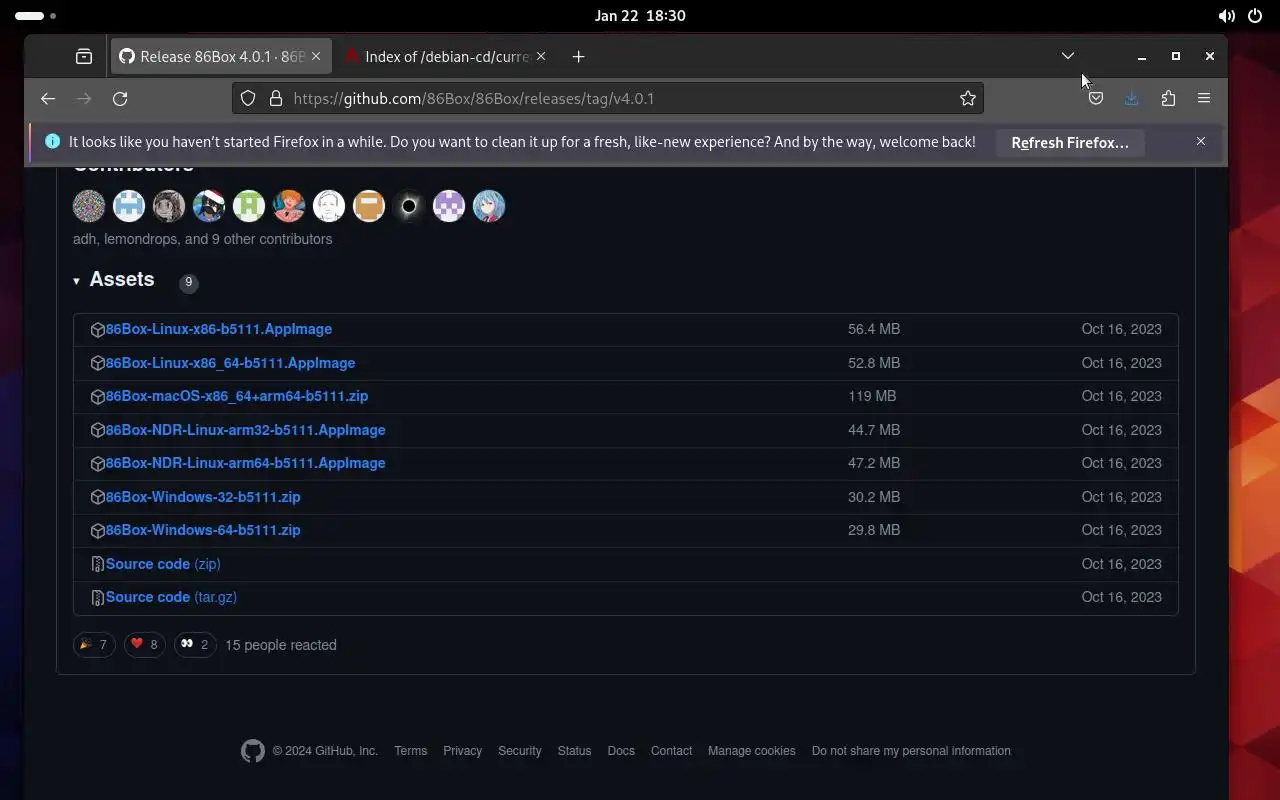Click the system volume icon
The image size is (1280, 800).
point(1226,16)
